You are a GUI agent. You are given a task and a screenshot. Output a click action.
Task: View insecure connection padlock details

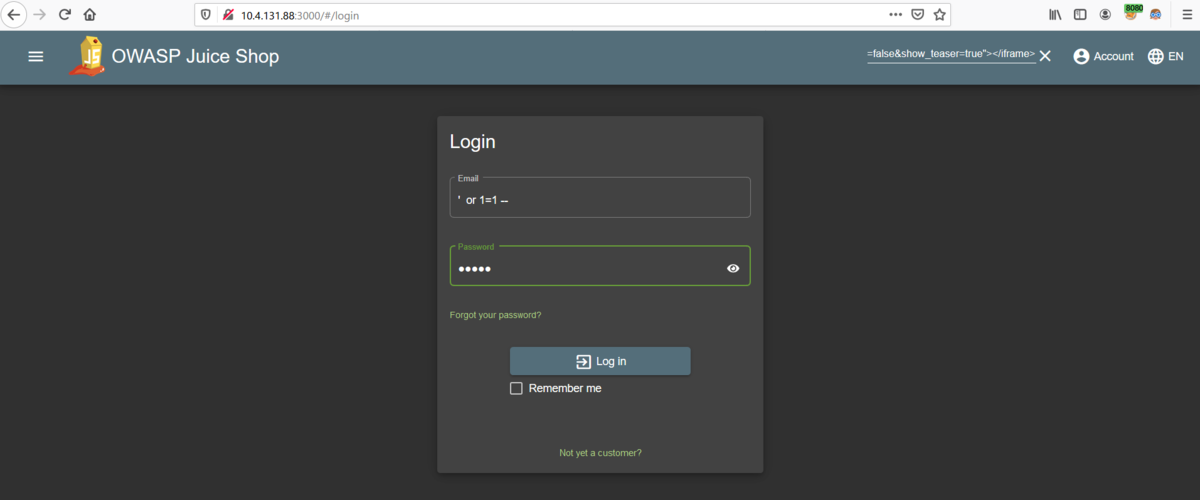[228, 15]
